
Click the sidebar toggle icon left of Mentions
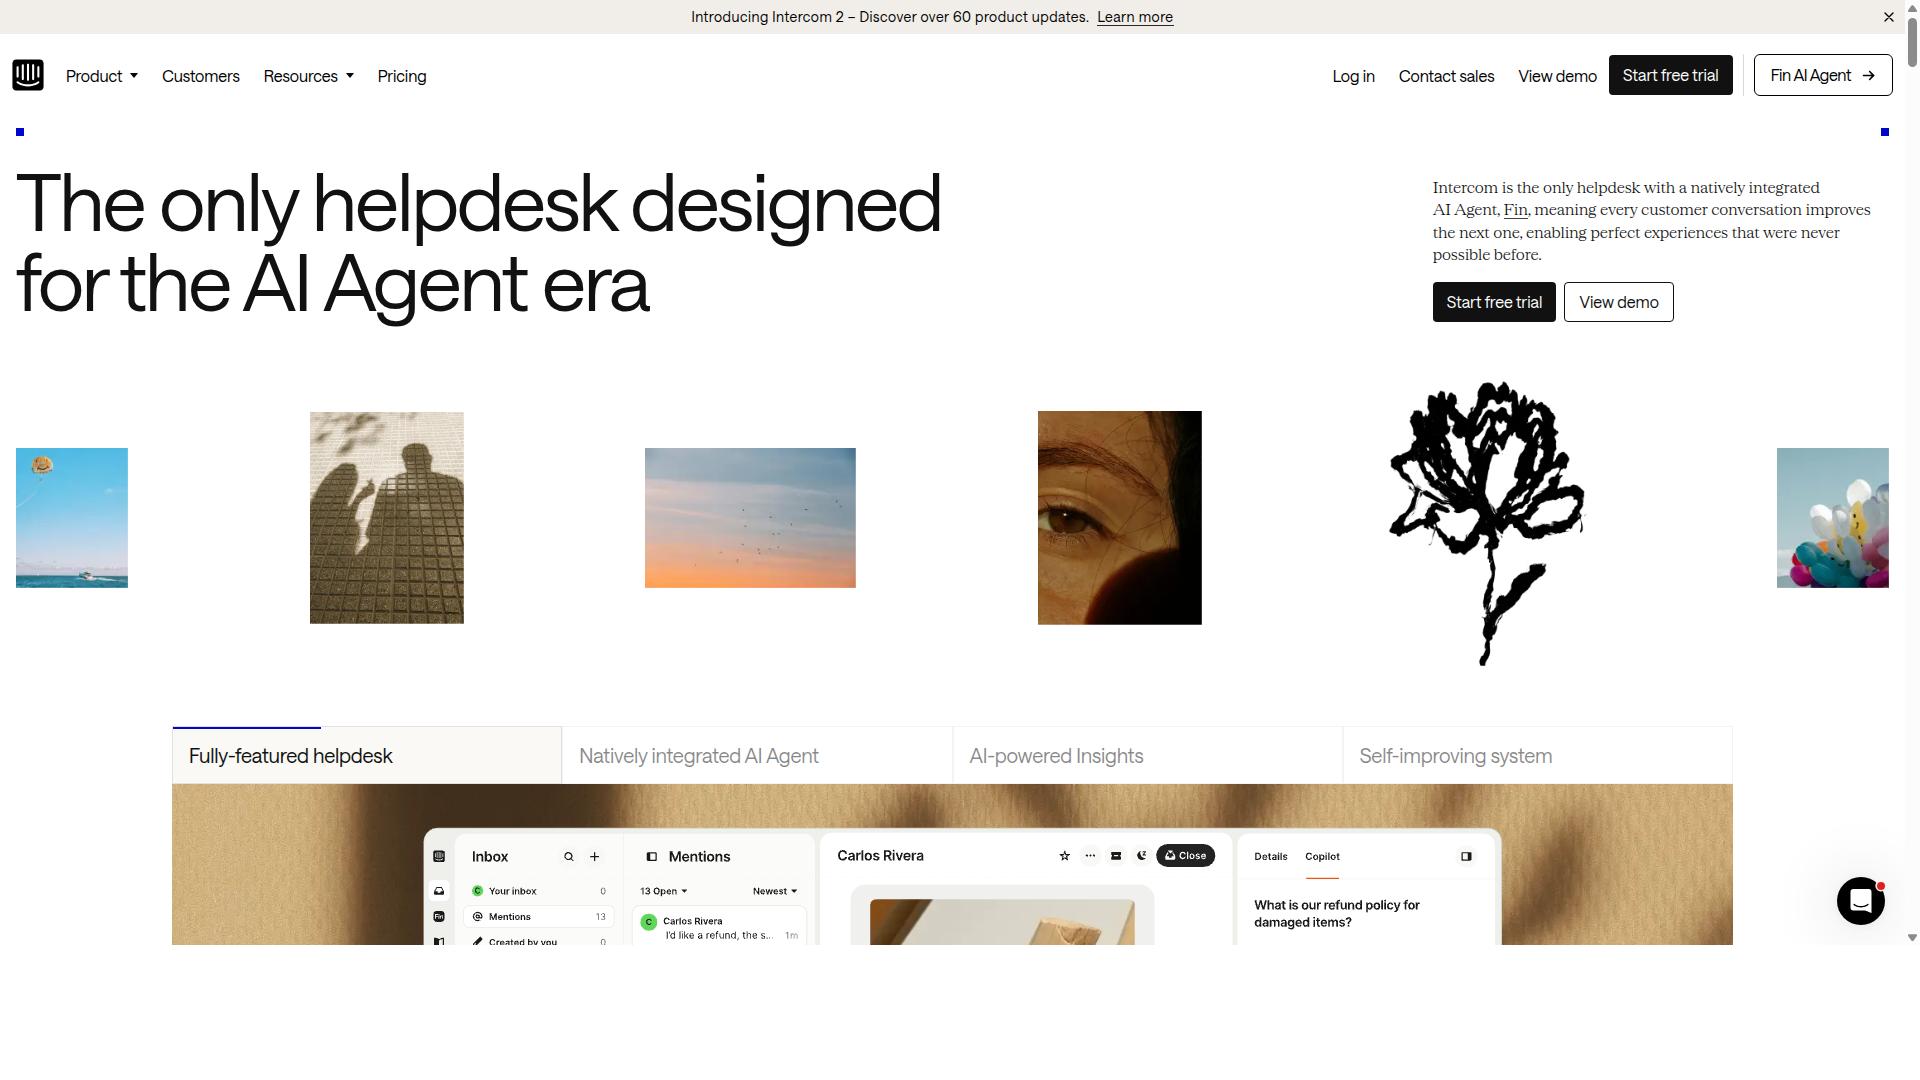[x=652, y=857]
